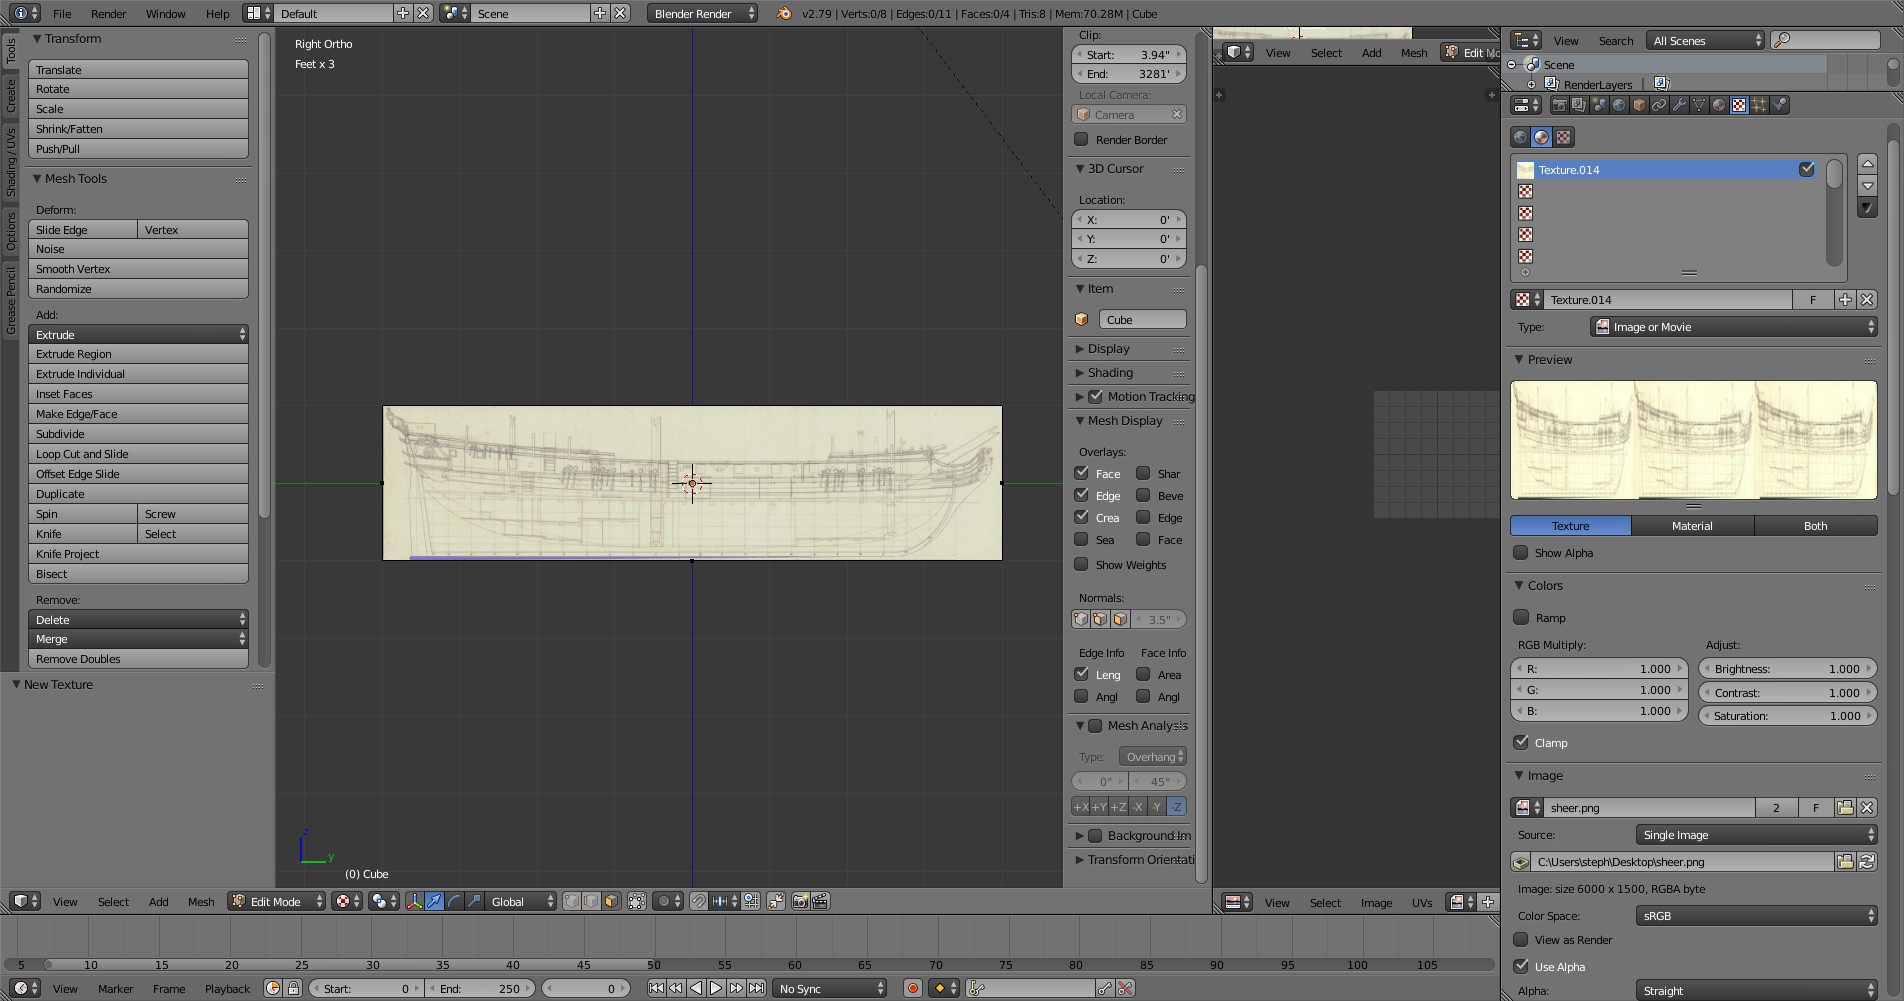Expand the Display panel
This screenshot has height=1001, width=1904.
pos(1108,348)
